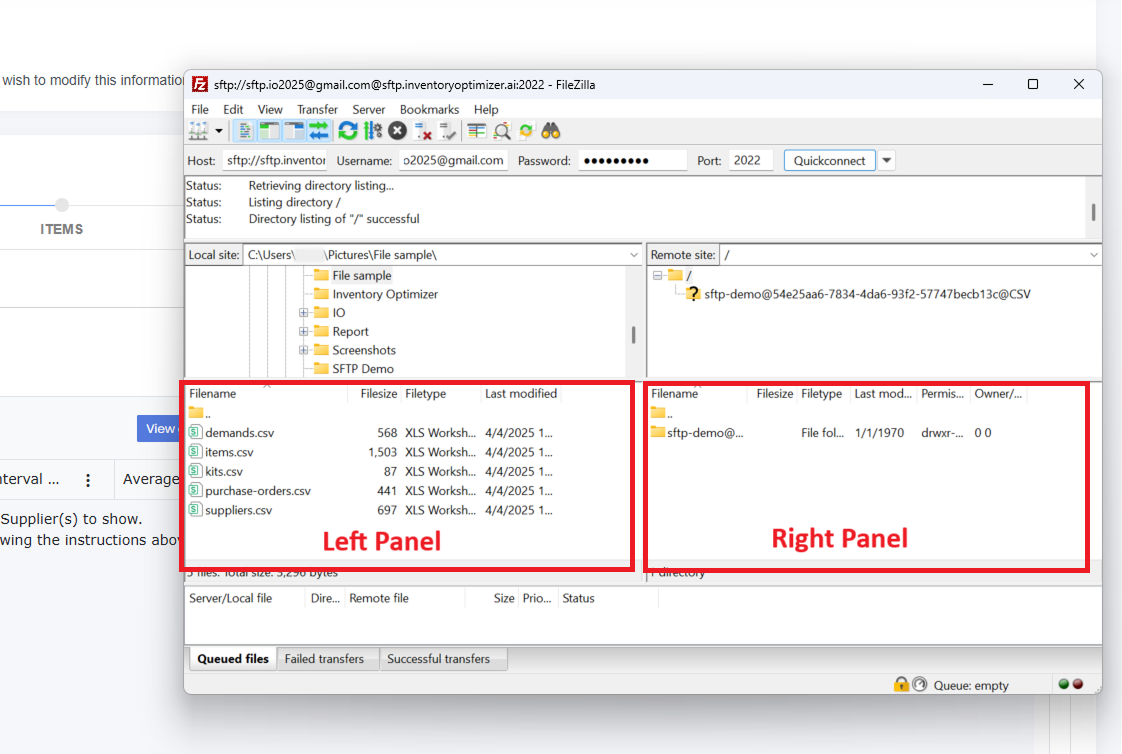Toggle directory comparison
This screenshot has width=1122, height=754.
[x=502, y=131]
